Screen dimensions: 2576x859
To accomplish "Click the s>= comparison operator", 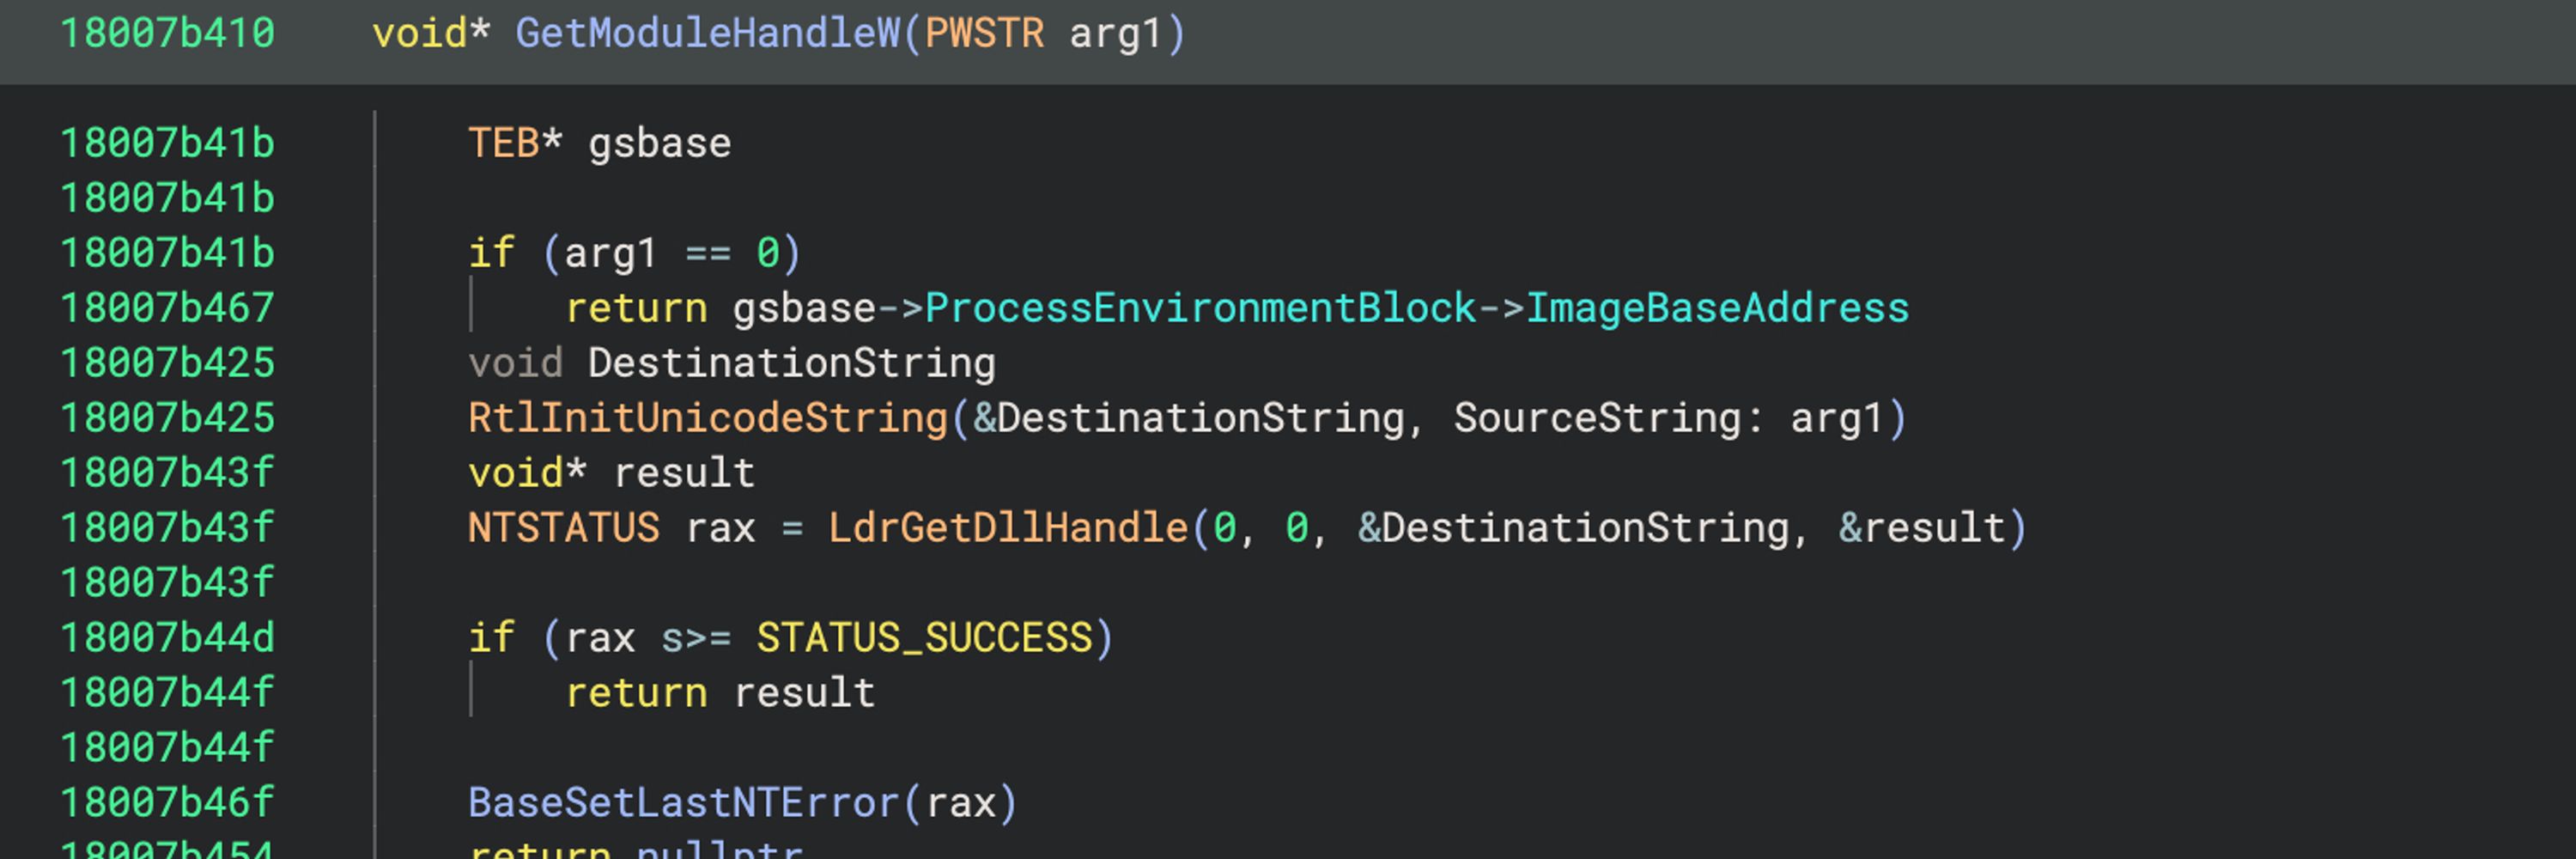I will 696,638.
